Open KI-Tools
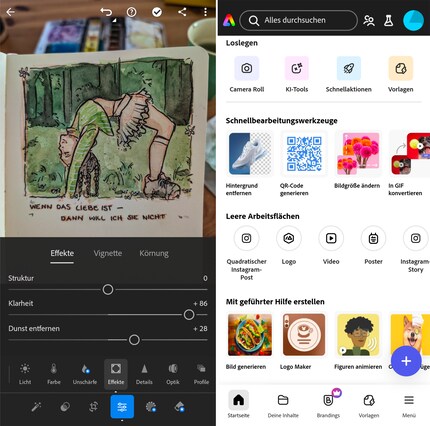Image resolution: width=430 pixels, height=426 pixels. 297,74
